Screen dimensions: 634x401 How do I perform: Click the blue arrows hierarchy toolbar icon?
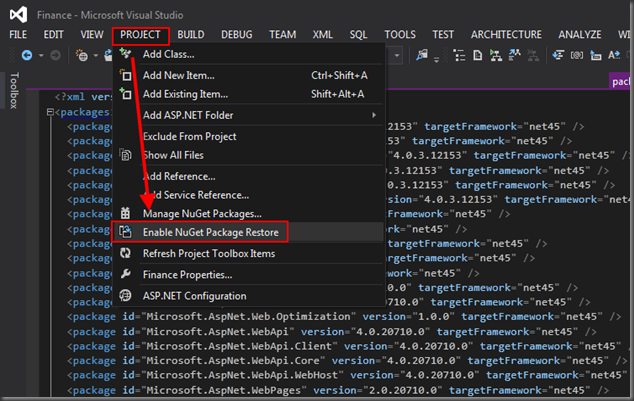click(514, 55)
